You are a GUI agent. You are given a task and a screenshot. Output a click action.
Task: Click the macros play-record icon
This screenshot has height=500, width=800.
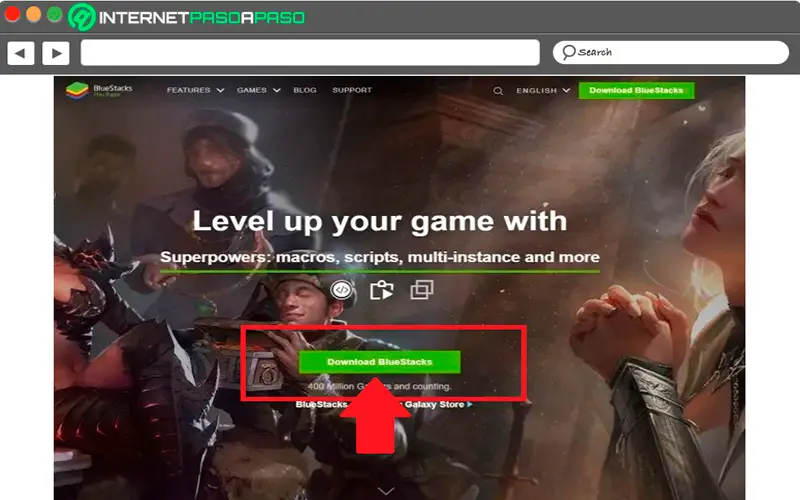coord(382,290)
